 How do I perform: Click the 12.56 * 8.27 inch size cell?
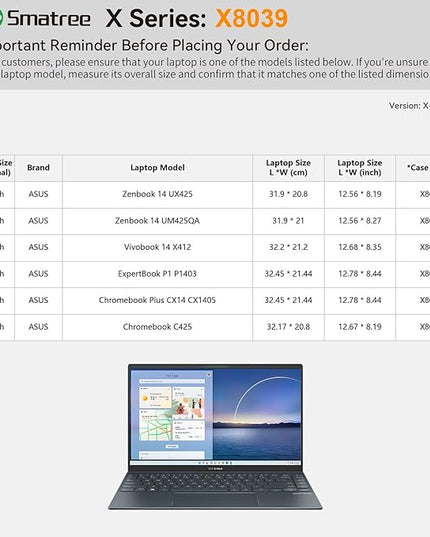[360, 221]
